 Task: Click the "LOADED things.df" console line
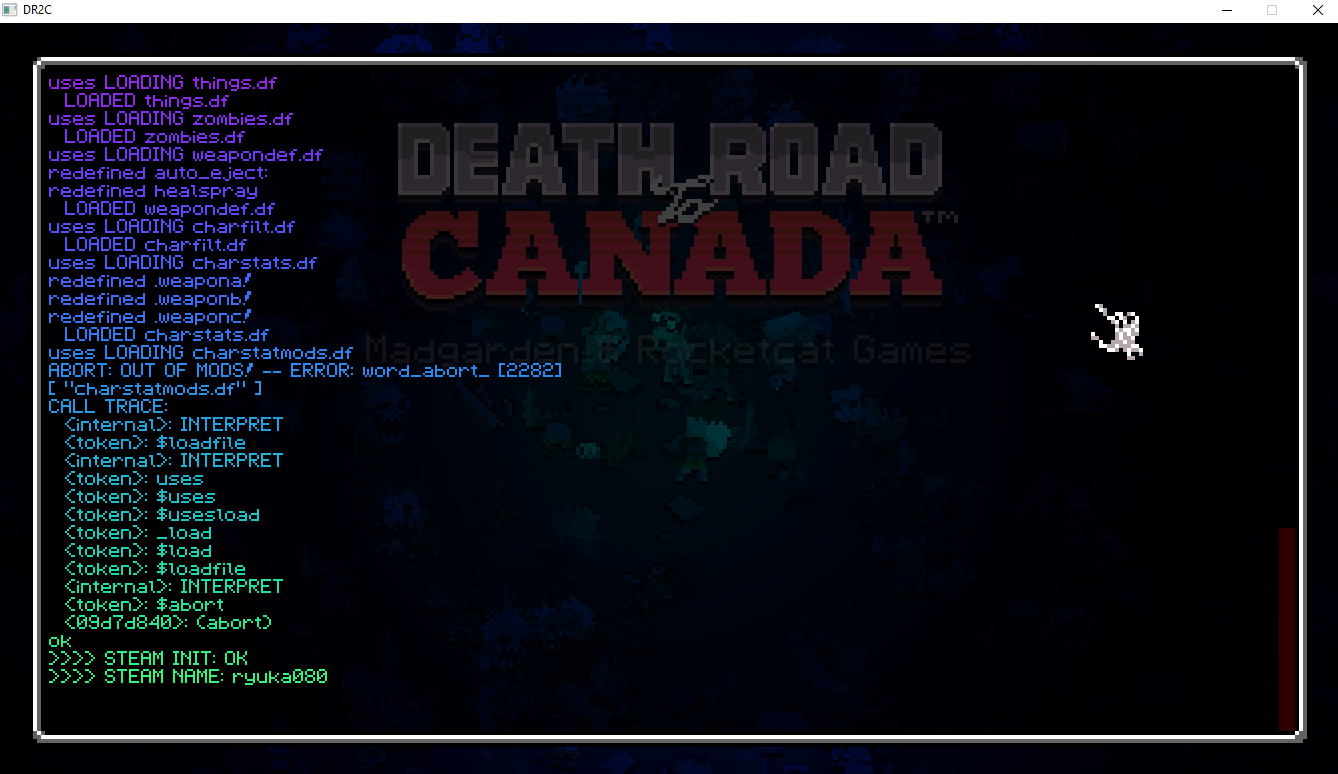pos(146,101)
